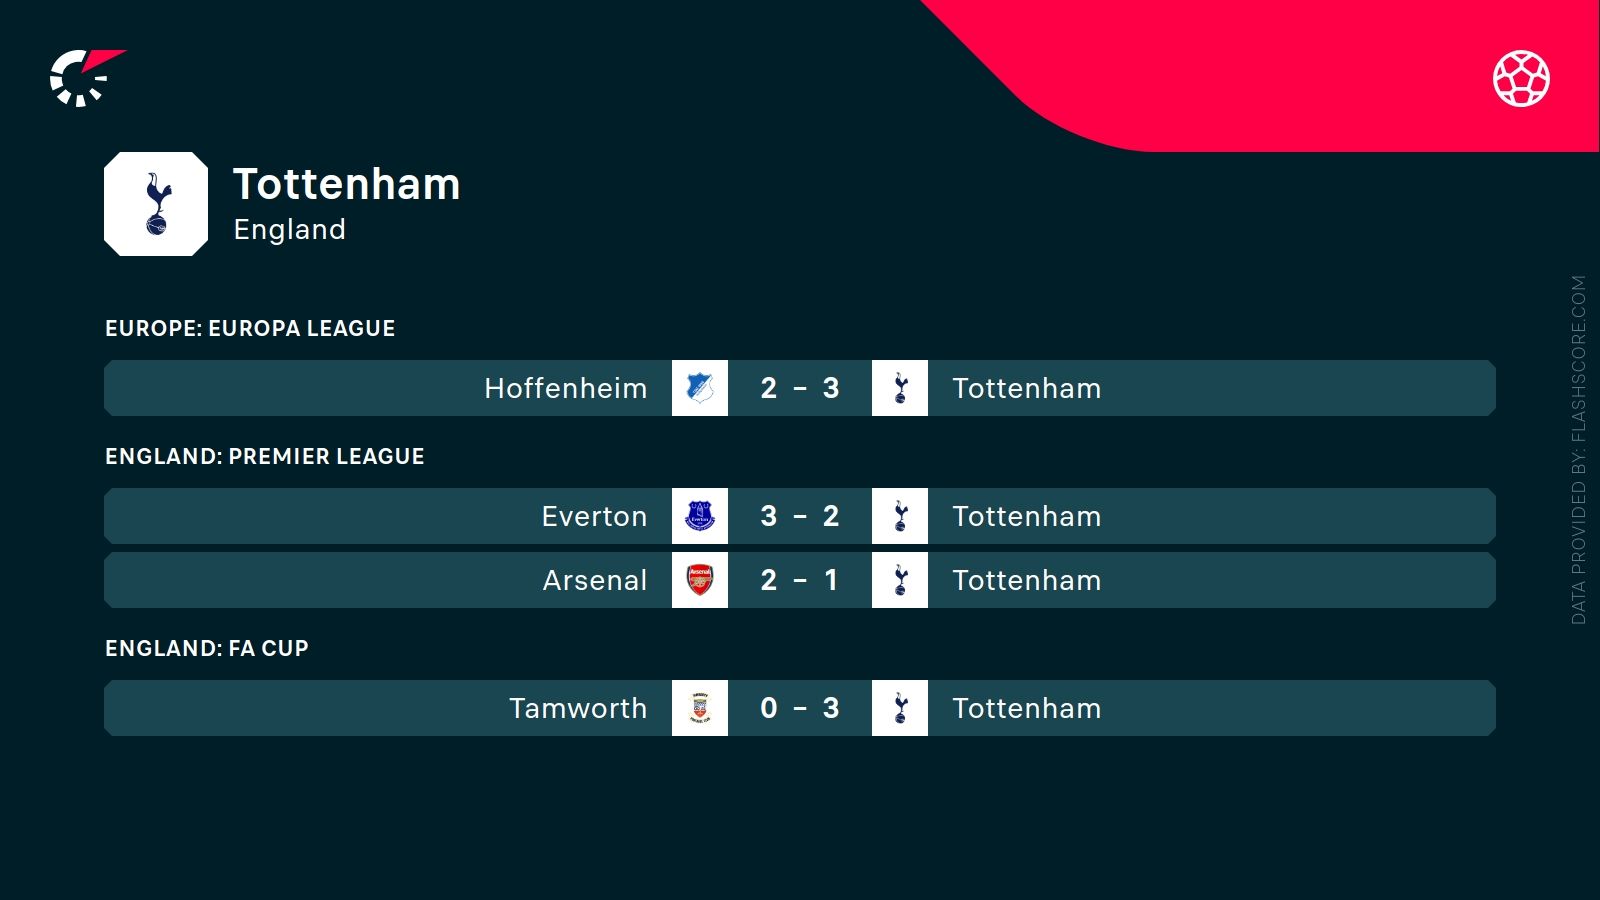The height and width of the screenshot is (900, 1600).
Task: Open the Hoffenheim 2 - 3 score
Action: 800,388
